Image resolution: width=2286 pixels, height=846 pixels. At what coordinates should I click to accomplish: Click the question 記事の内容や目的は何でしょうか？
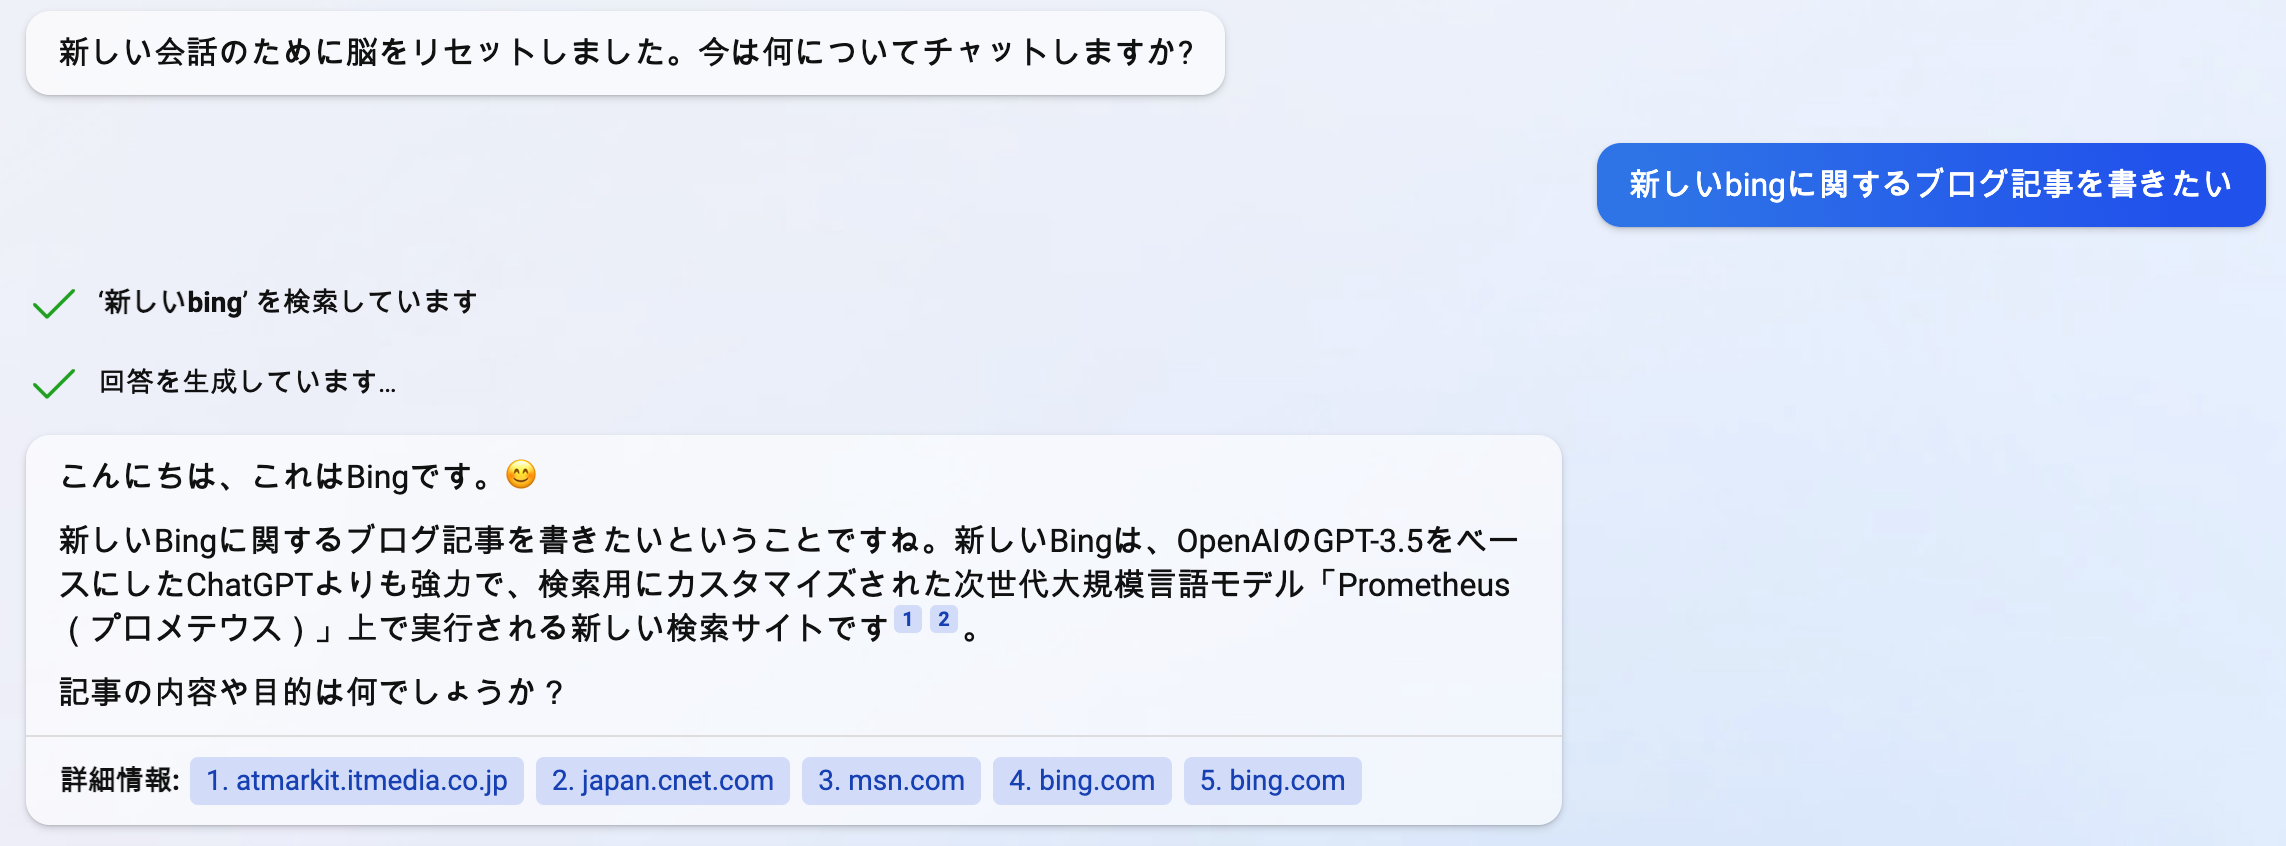312,692
